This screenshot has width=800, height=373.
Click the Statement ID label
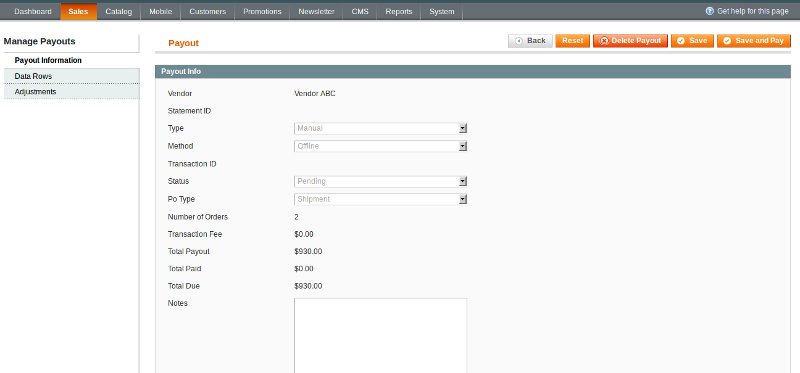(189, 111)
